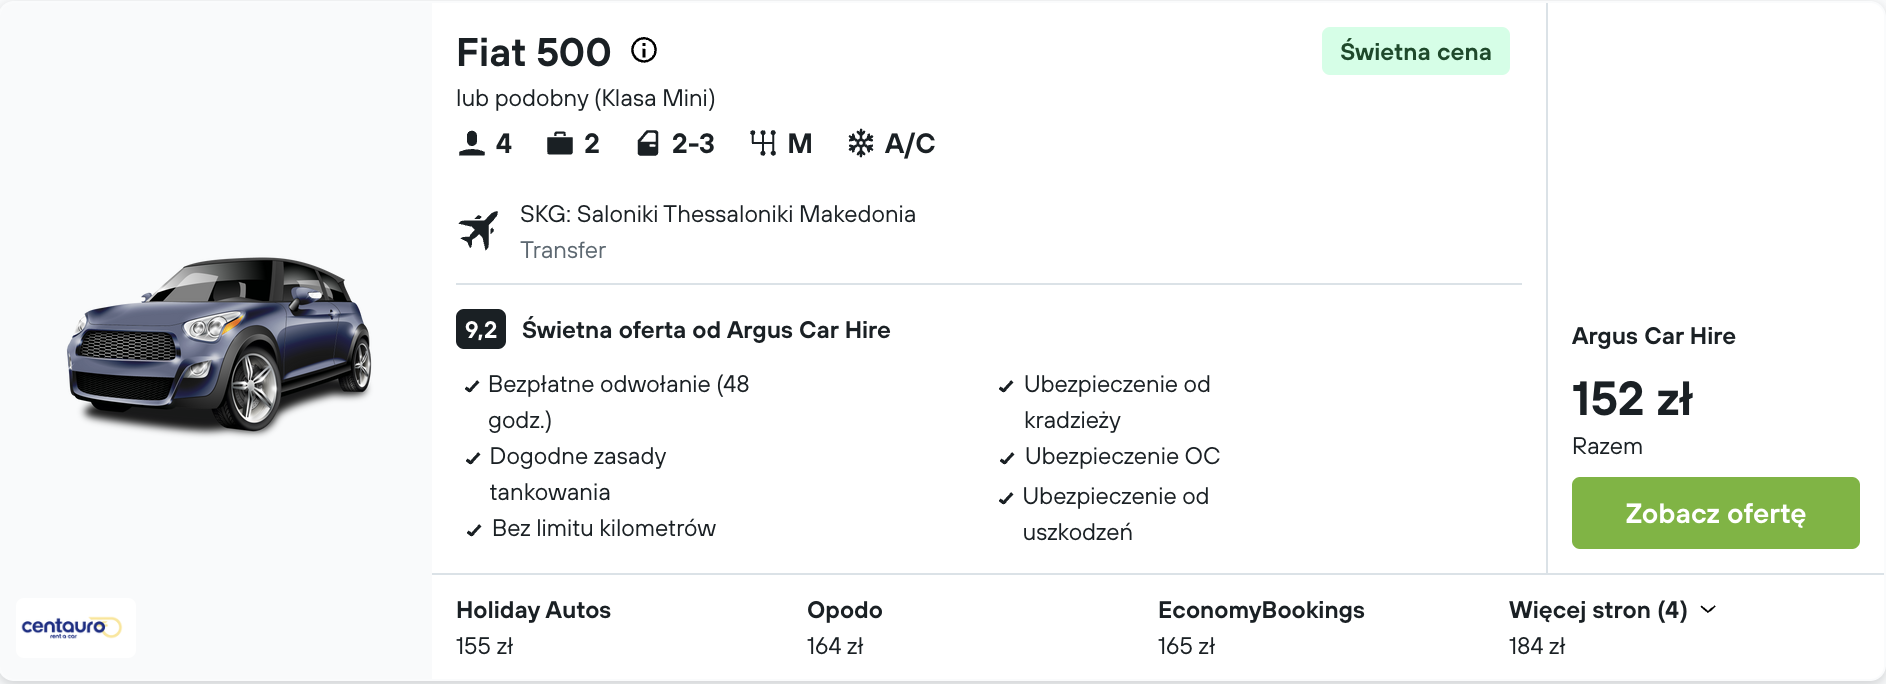Screen dimensions: 1886x684
Task: Click the Bezpłatne odwołanie checkmark item
Action: pyautogui.click(x=609, y=402)
